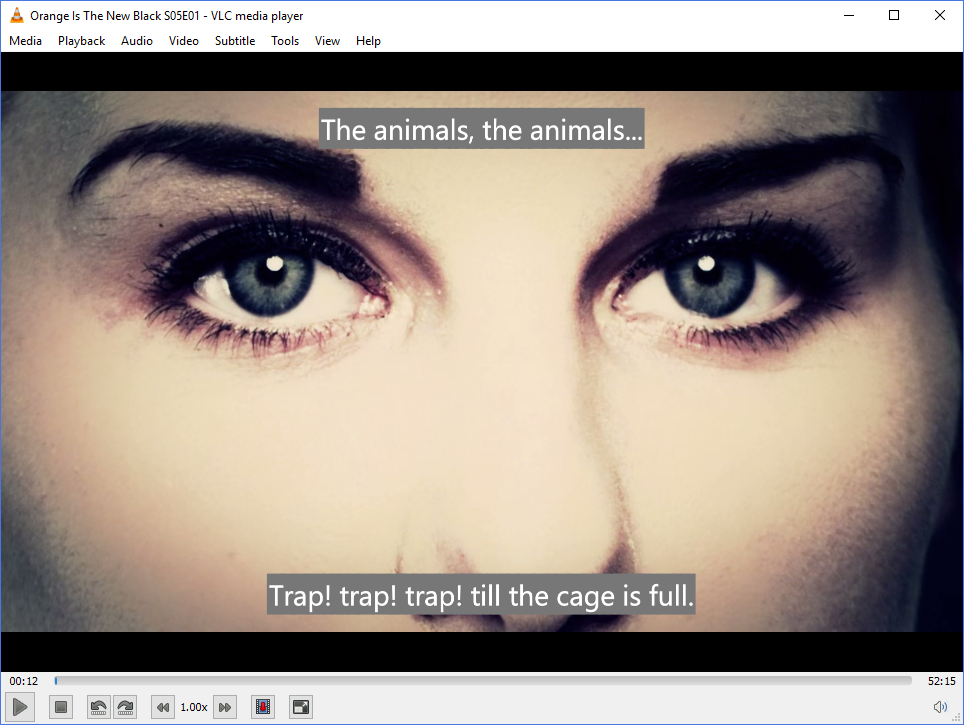This screenshot has width=964, height=725.
Task: Click the seek bar to jump in video
Action: click(483, 681)
